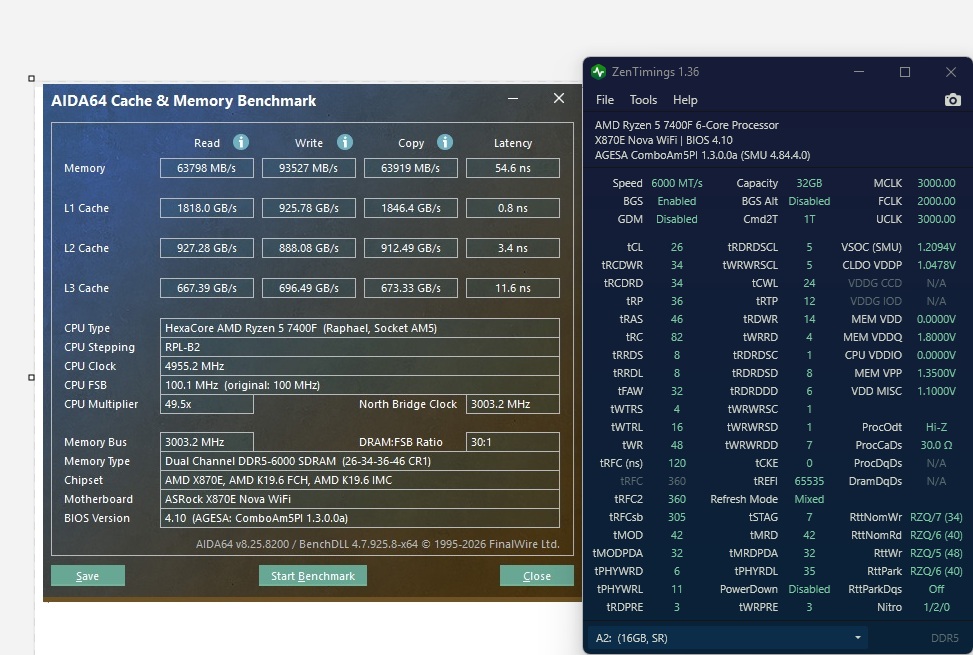
Task: Select the Memory Latency value 54.6 ns
Action: pos(513,168)
